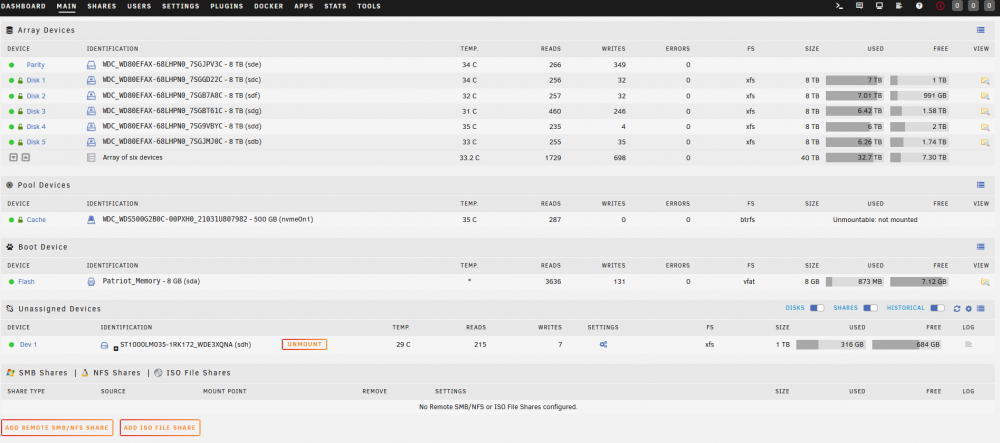The image size is (1000, 443).
Task: Toggle list view icon for Array Devices
Action: pos(980,30)
